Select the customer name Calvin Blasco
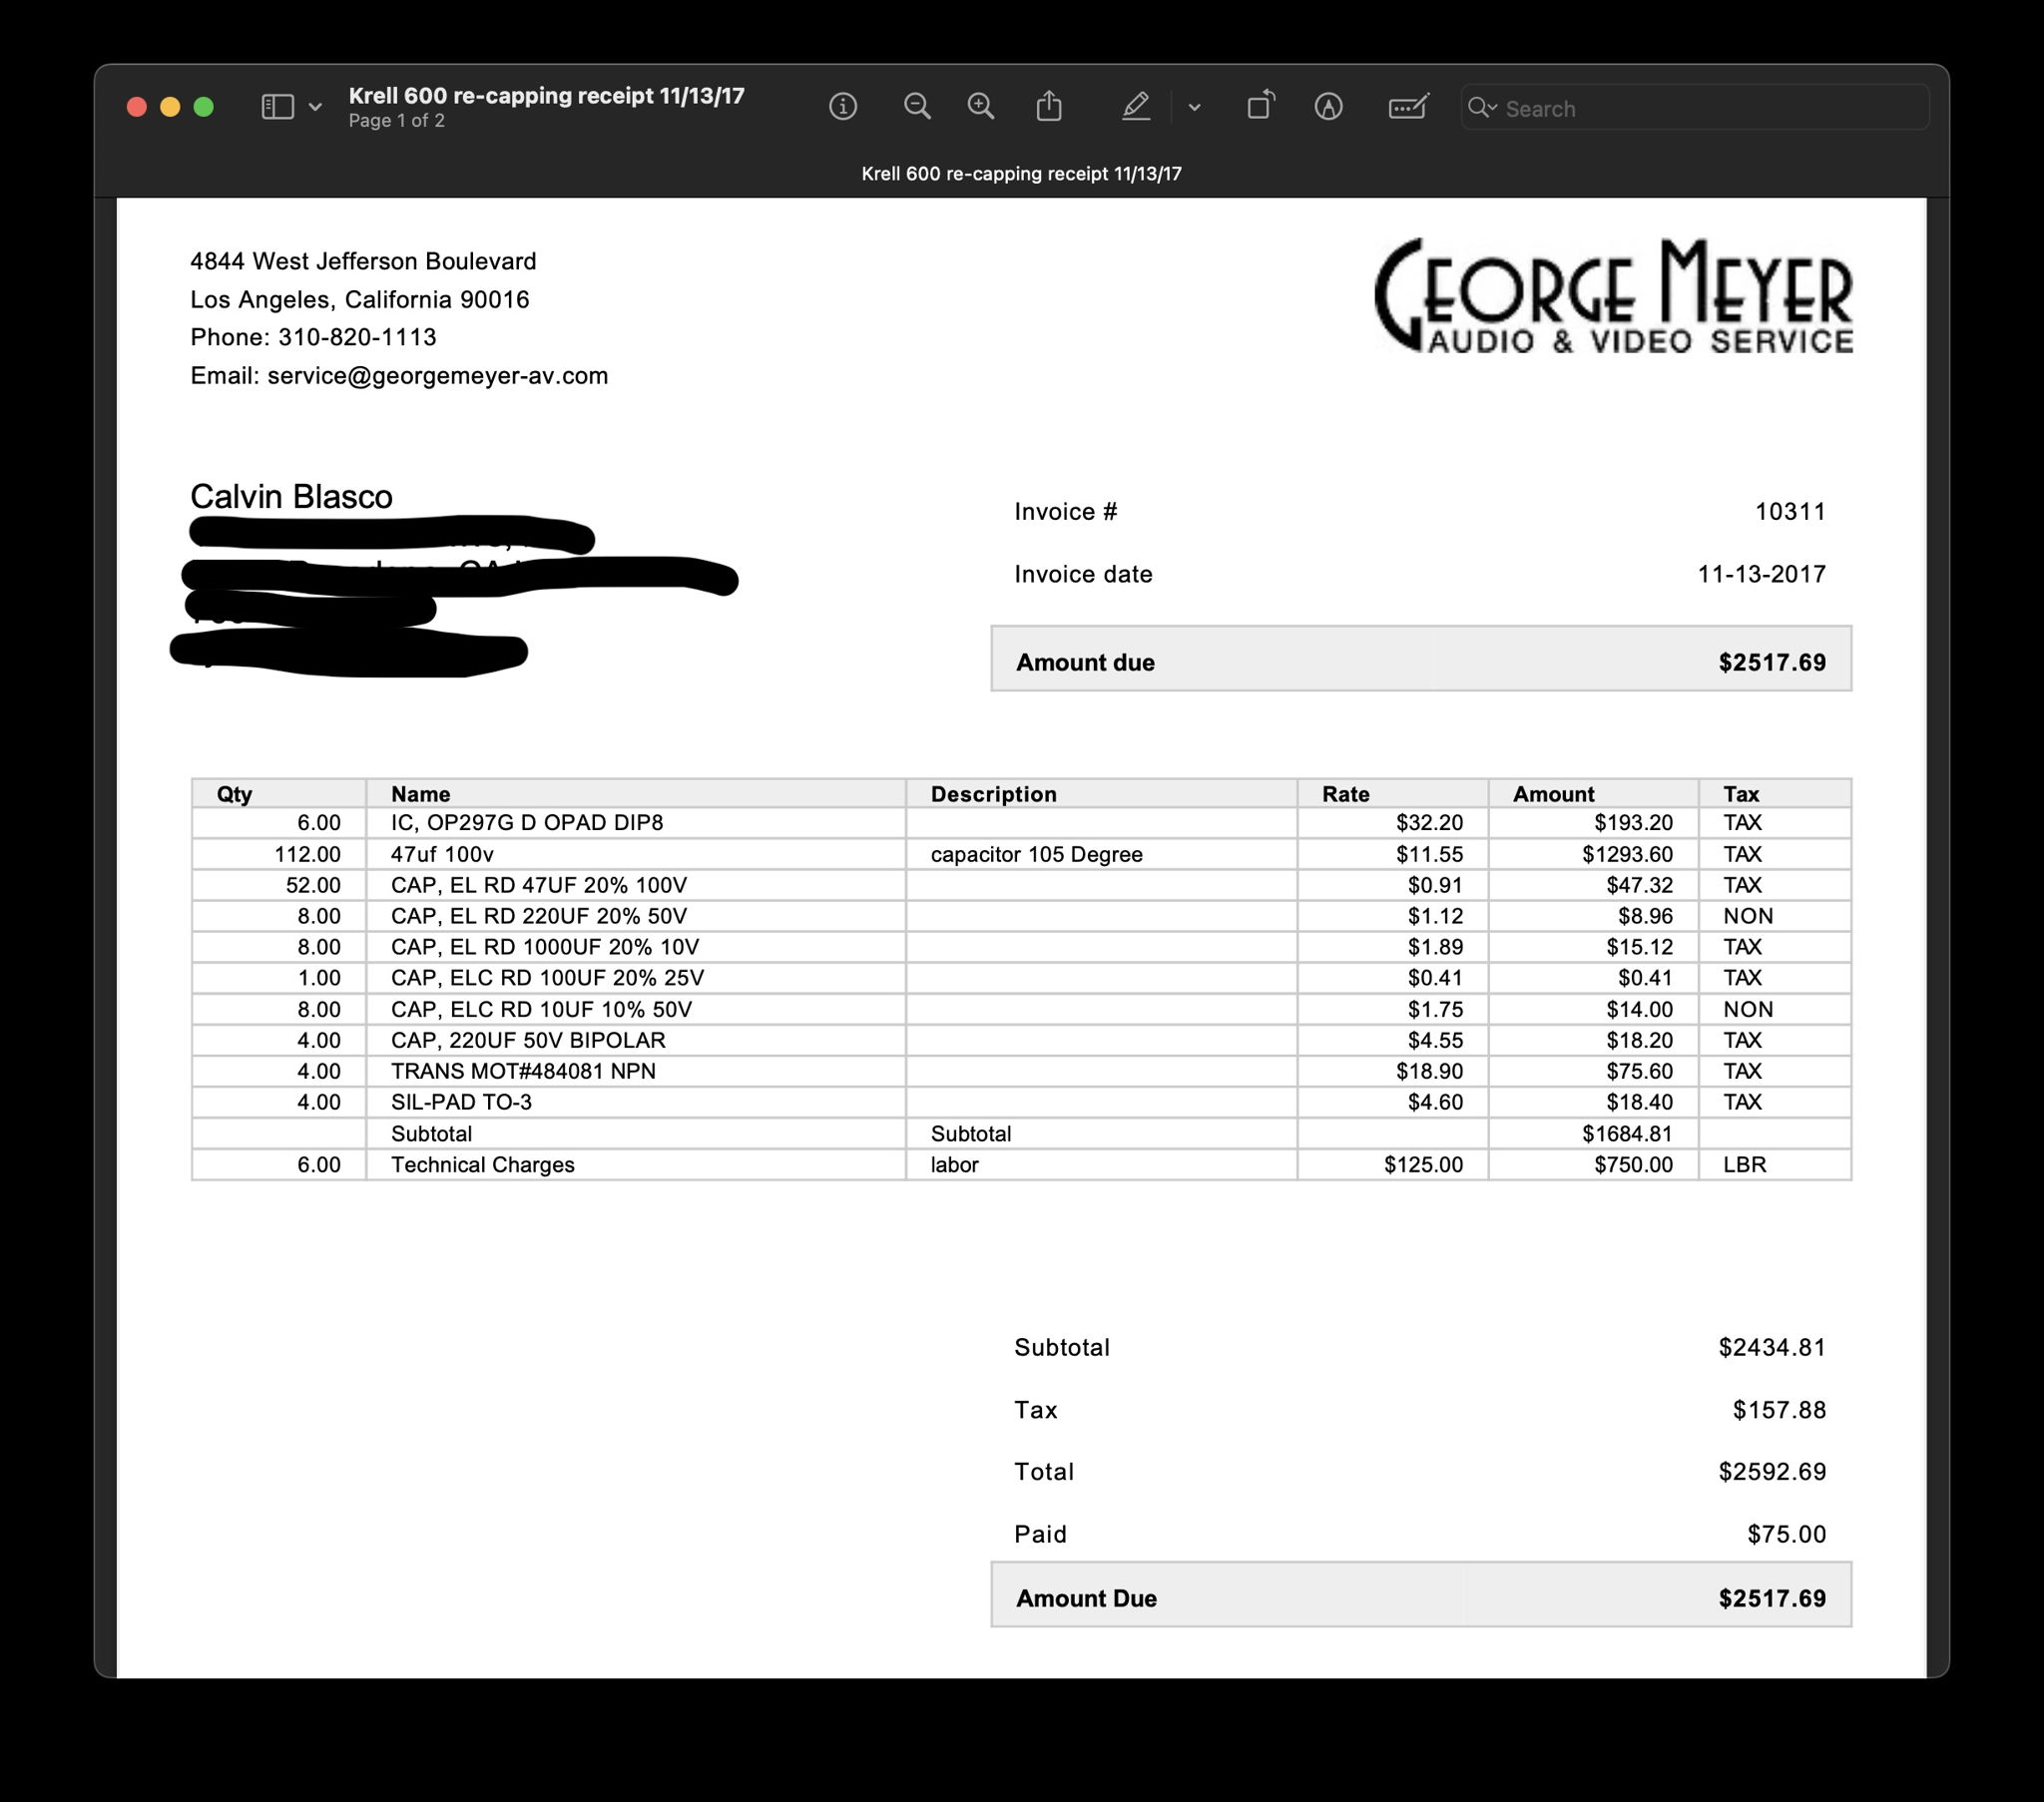 click(x=291, y=497)
